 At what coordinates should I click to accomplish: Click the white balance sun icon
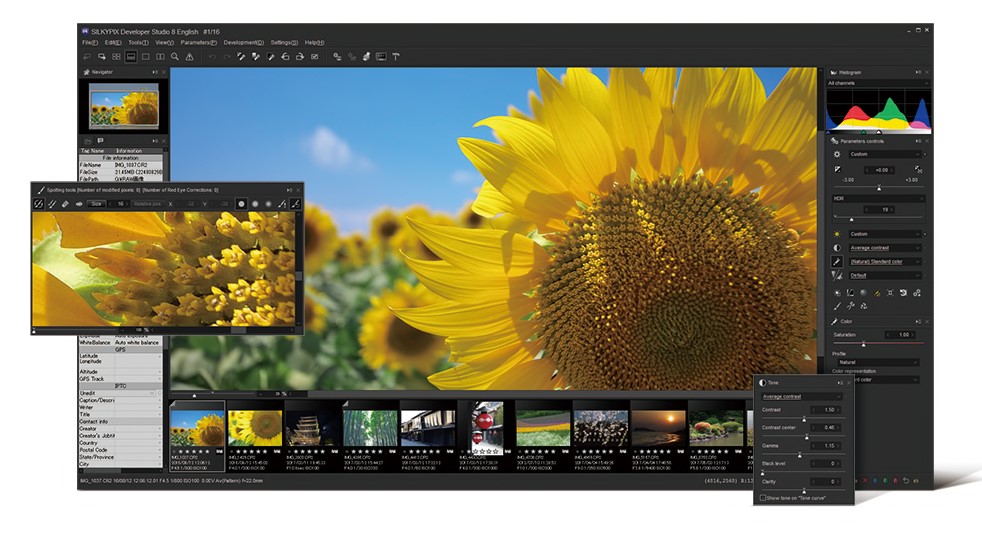coord(837,234)
